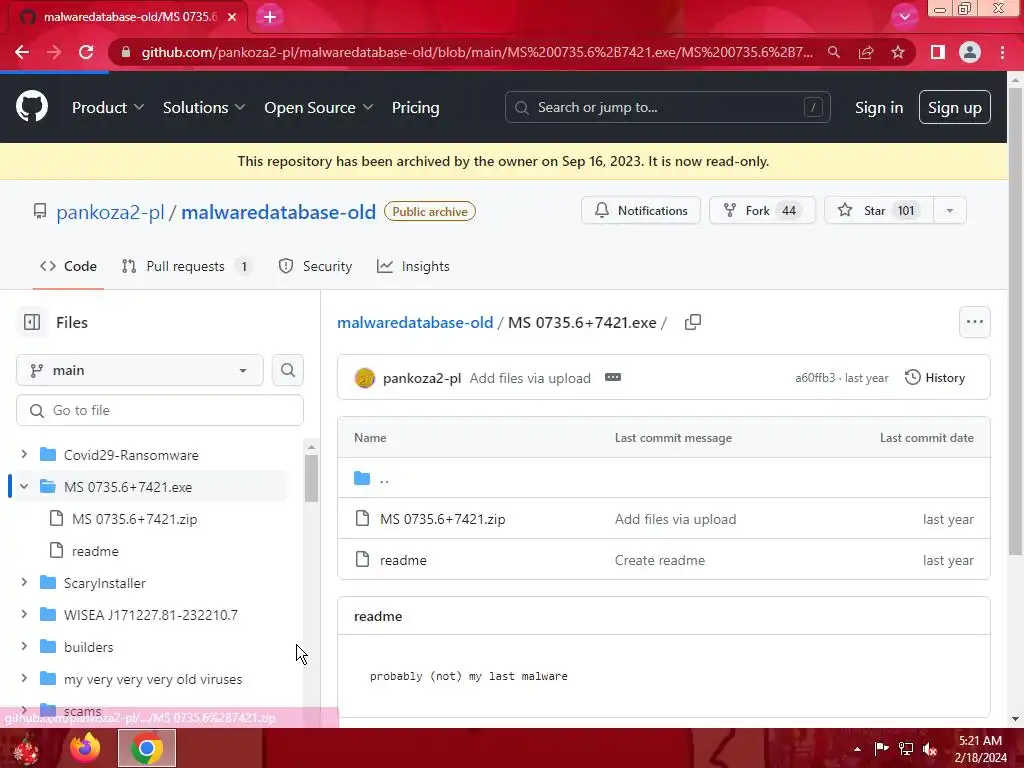Screen dimensions: 1024x768
Task: Open the Action Center flag tray icon
Action: click(882, 748)
